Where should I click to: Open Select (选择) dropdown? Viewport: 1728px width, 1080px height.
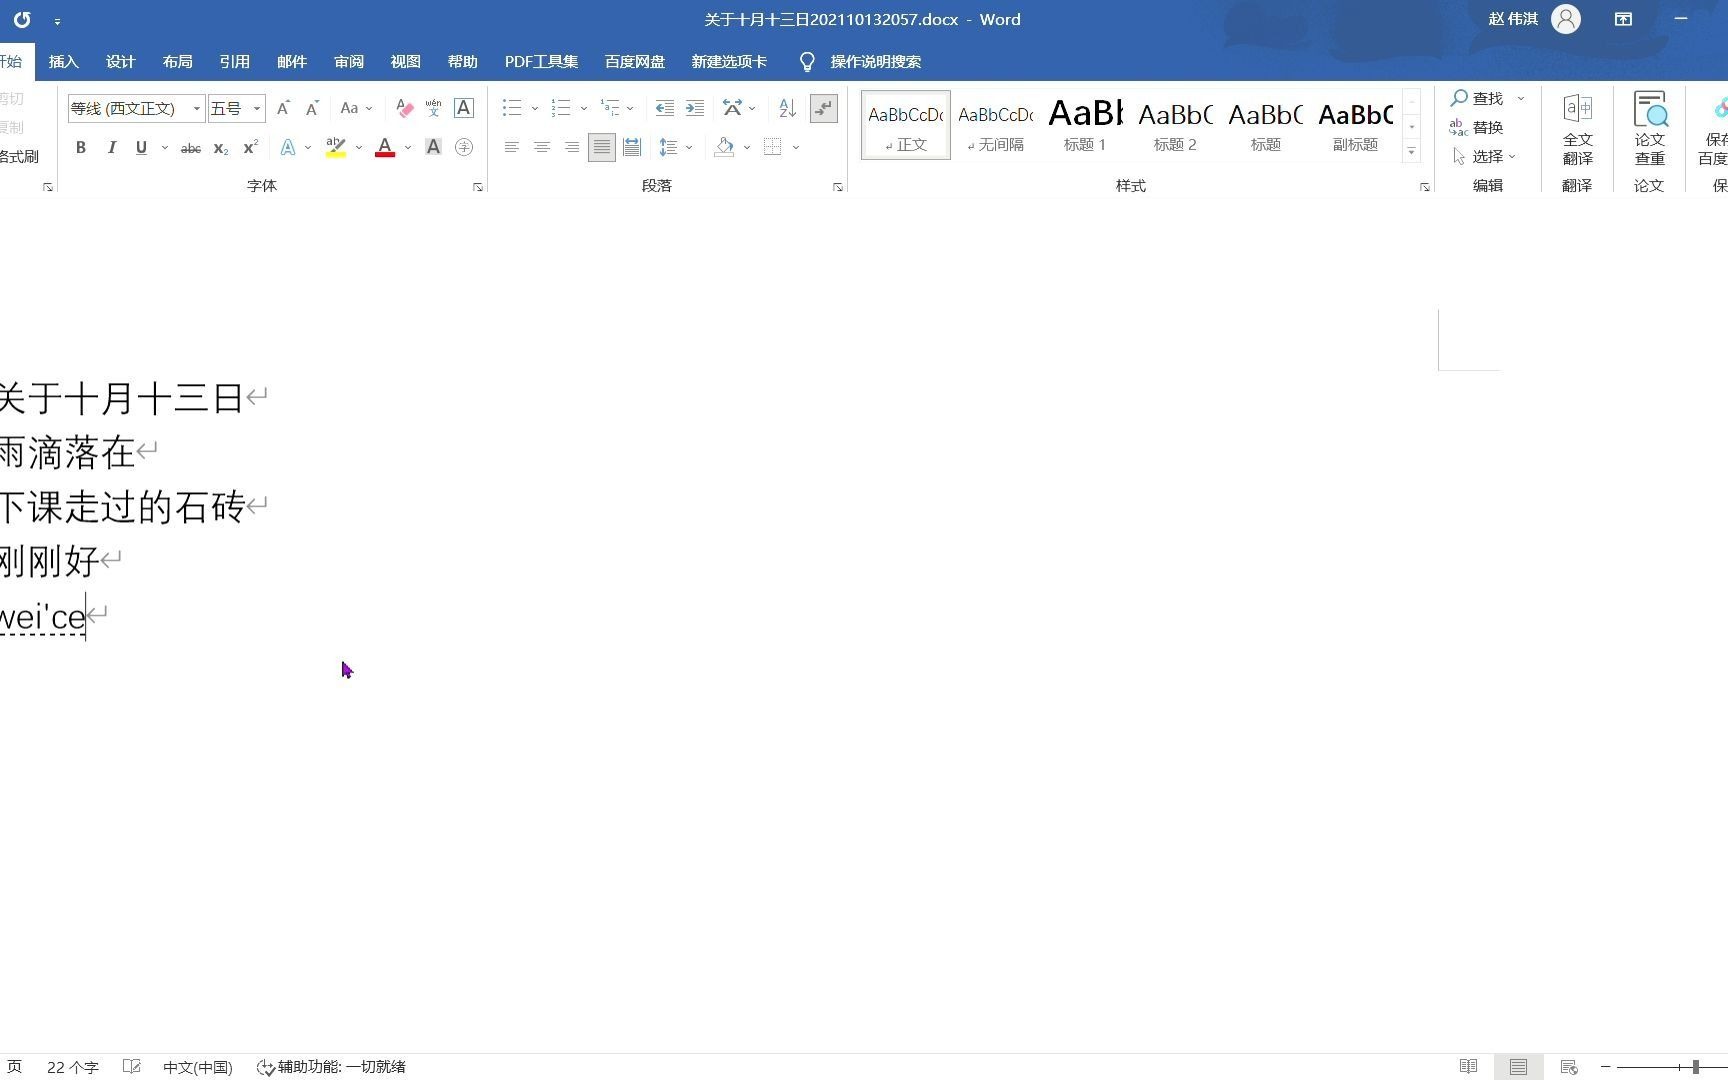1485,156
